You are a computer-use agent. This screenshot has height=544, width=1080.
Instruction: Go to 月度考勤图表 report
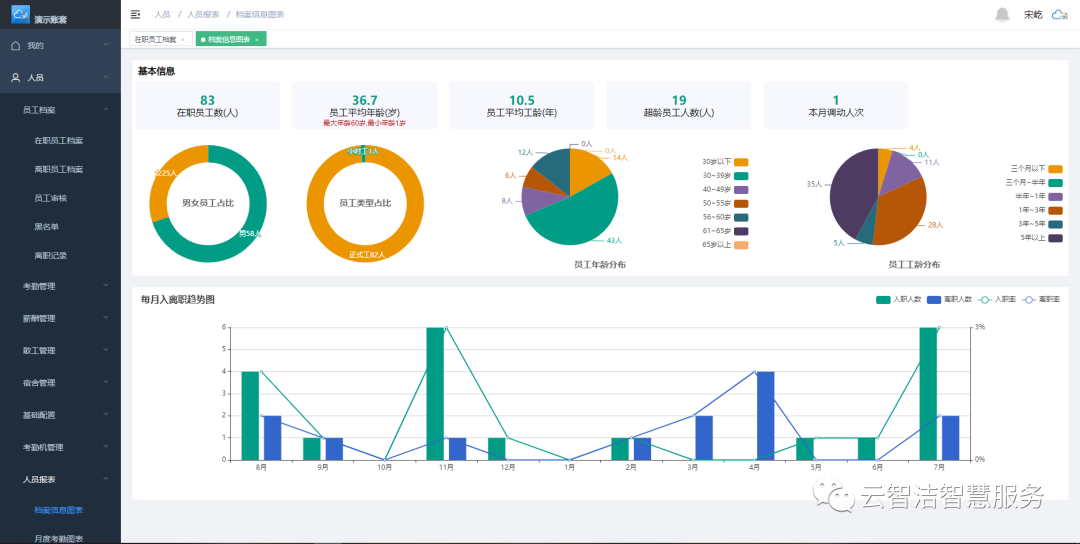[x=59, y=538]
